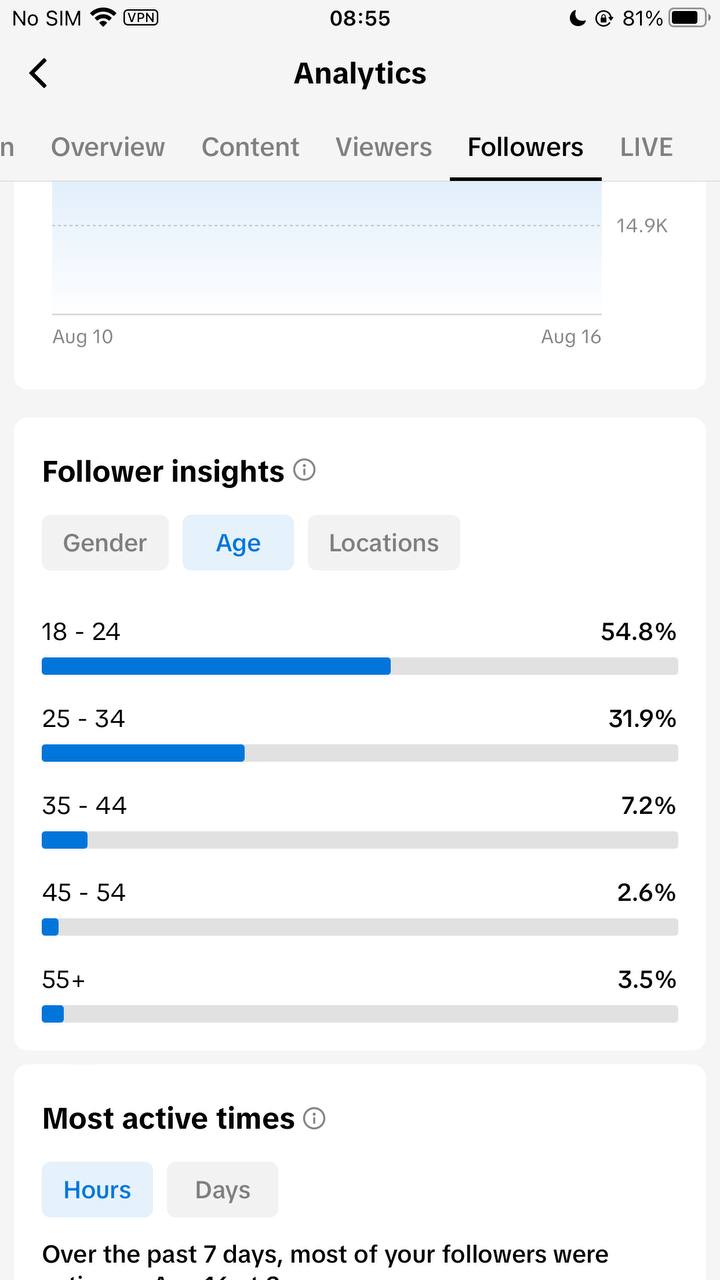
Task: Switch to the LIVE tab
Action: (x=646, y=147)
